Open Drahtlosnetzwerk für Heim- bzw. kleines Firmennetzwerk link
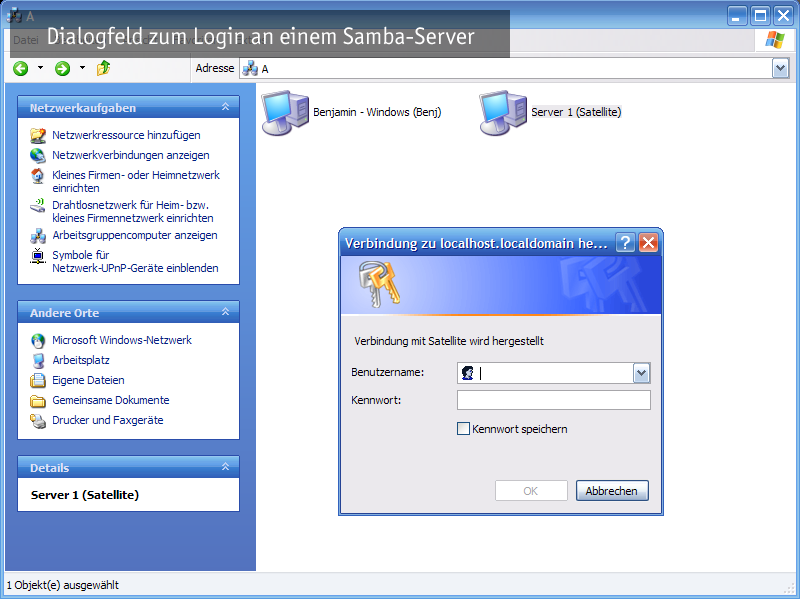The width and height of the screenshot is (800, 599). pyautogui.click(x=133, y=212)
